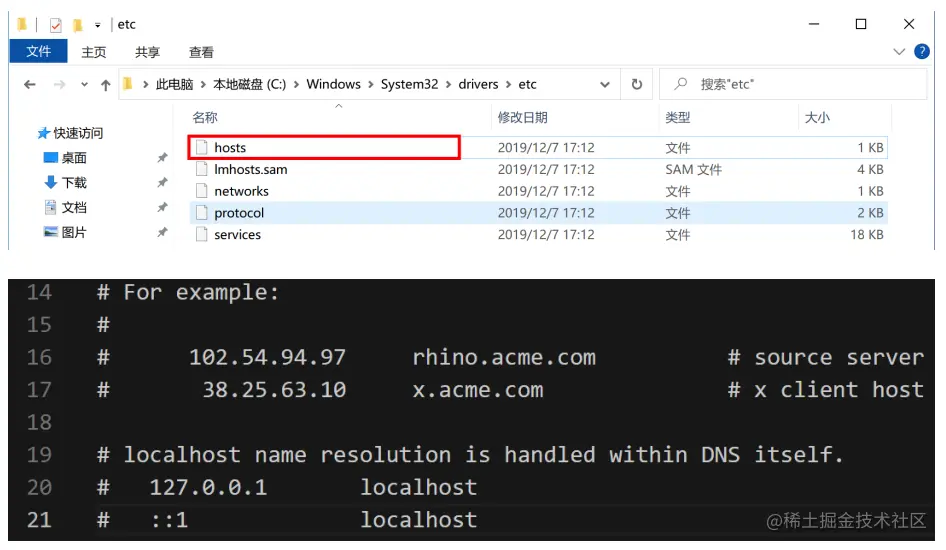The width and height of the screenshot is (946, 550).
Task: Select the networks file
Action: (538, 191)
